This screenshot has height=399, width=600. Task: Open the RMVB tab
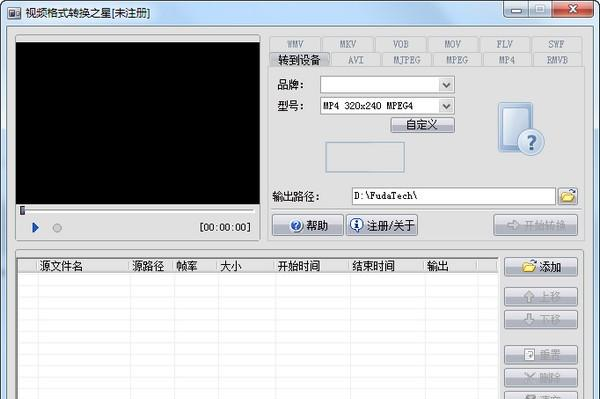557,60
